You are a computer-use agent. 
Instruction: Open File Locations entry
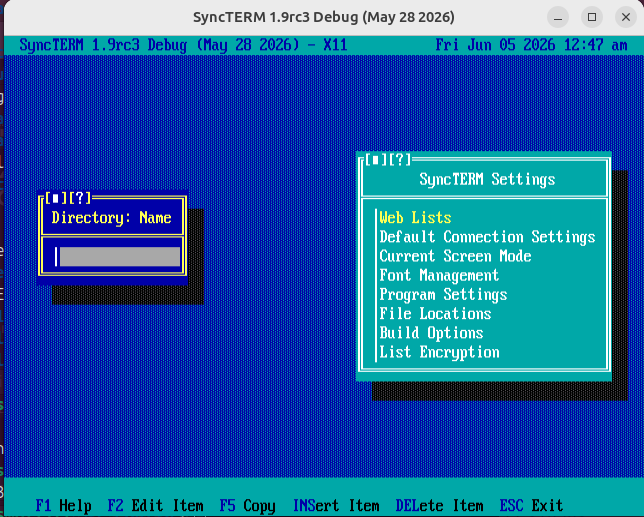pyautogui.click(x=435, y=314)
